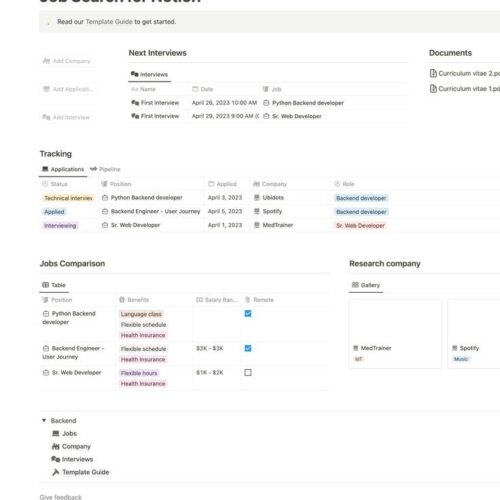The height and width of the screenshot is (500, 500).
Task: Open First interview row dated April 28
Action: coord(155,103)
